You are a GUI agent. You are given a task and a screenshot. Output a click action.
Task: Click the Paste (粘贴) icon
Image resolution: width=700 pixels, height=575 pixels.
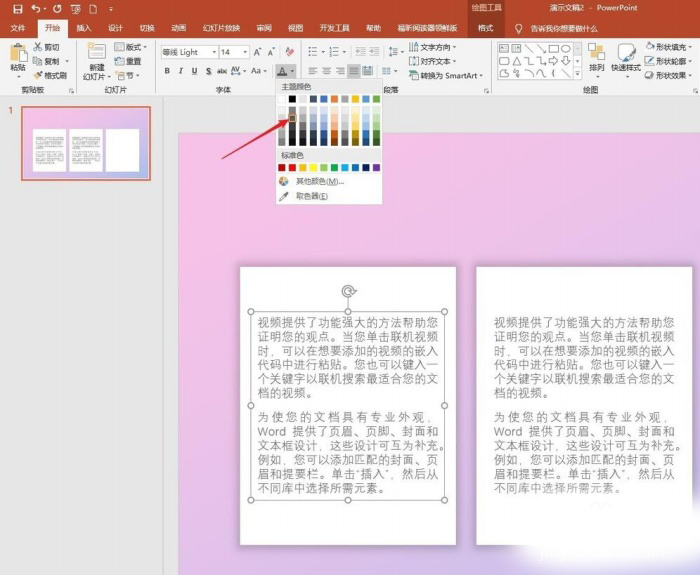coord(17,52)
